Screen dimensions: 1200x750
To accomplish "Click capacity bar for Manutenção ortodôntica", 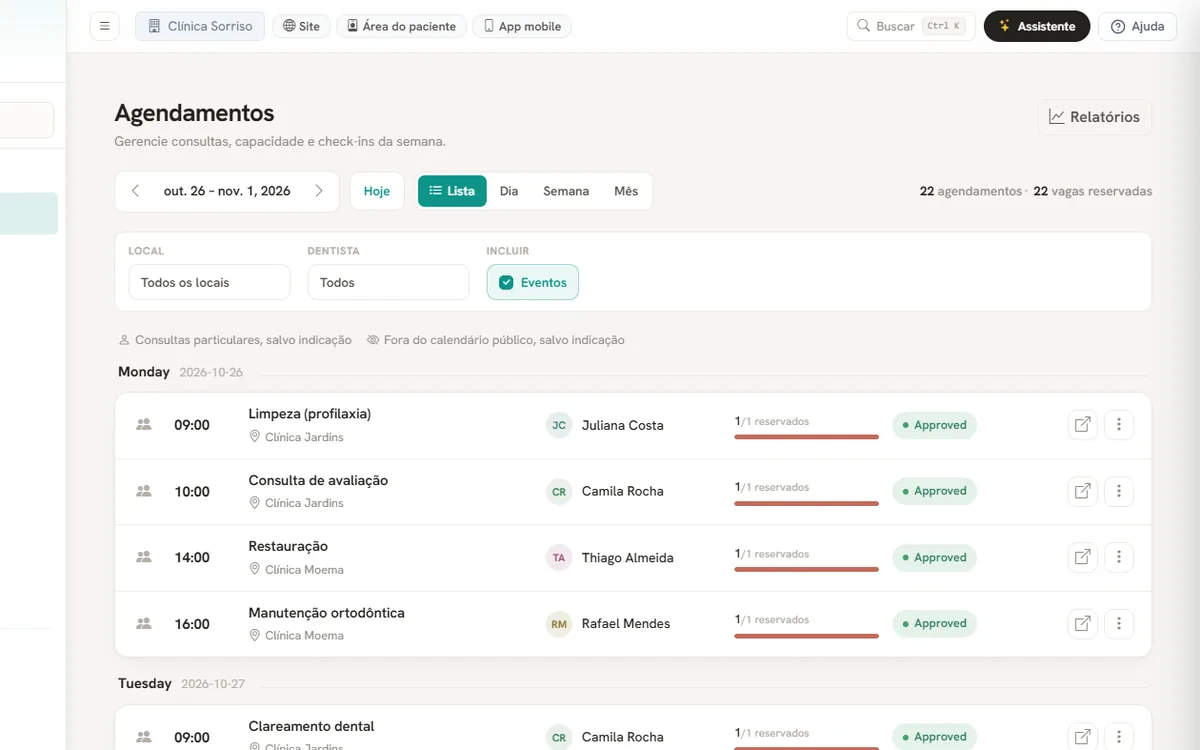I will (806, 635).
